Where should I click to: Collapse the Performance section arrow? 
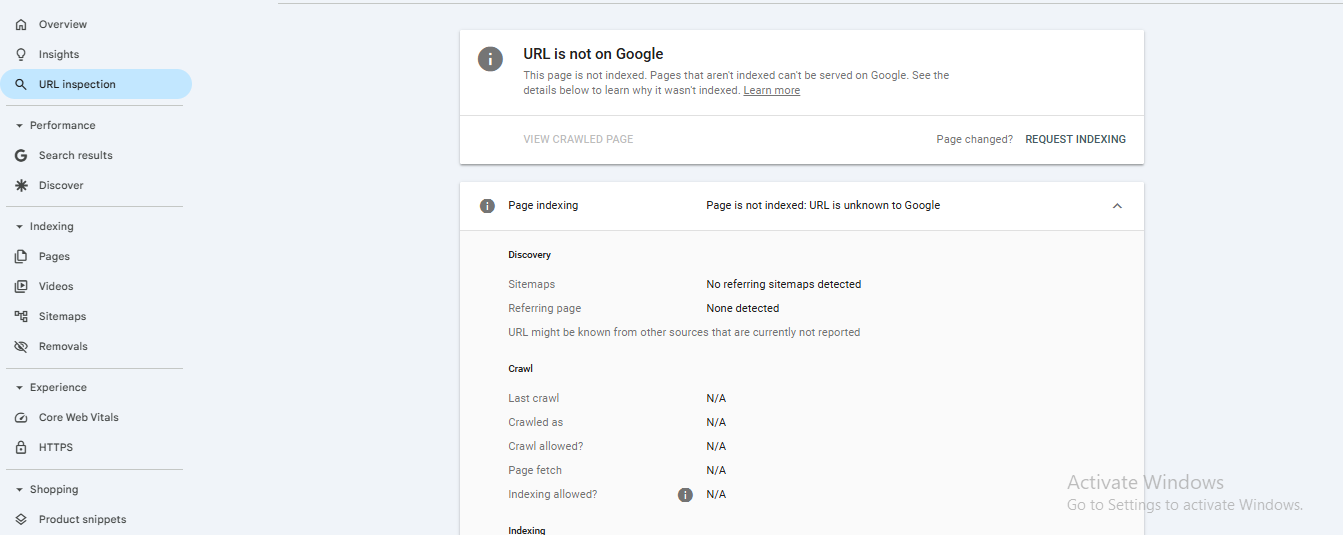click(x=19, y=126)
